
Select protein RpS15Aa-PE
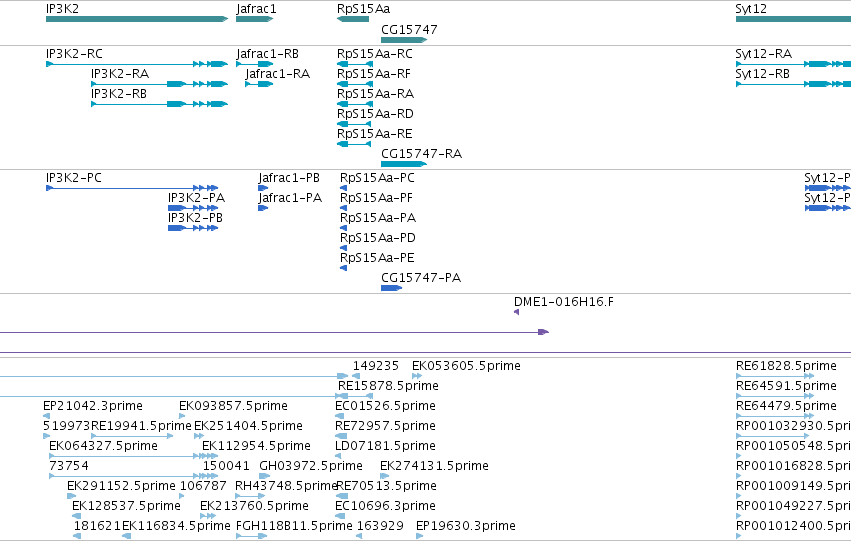pyautogui.click(x=344, y=268)
